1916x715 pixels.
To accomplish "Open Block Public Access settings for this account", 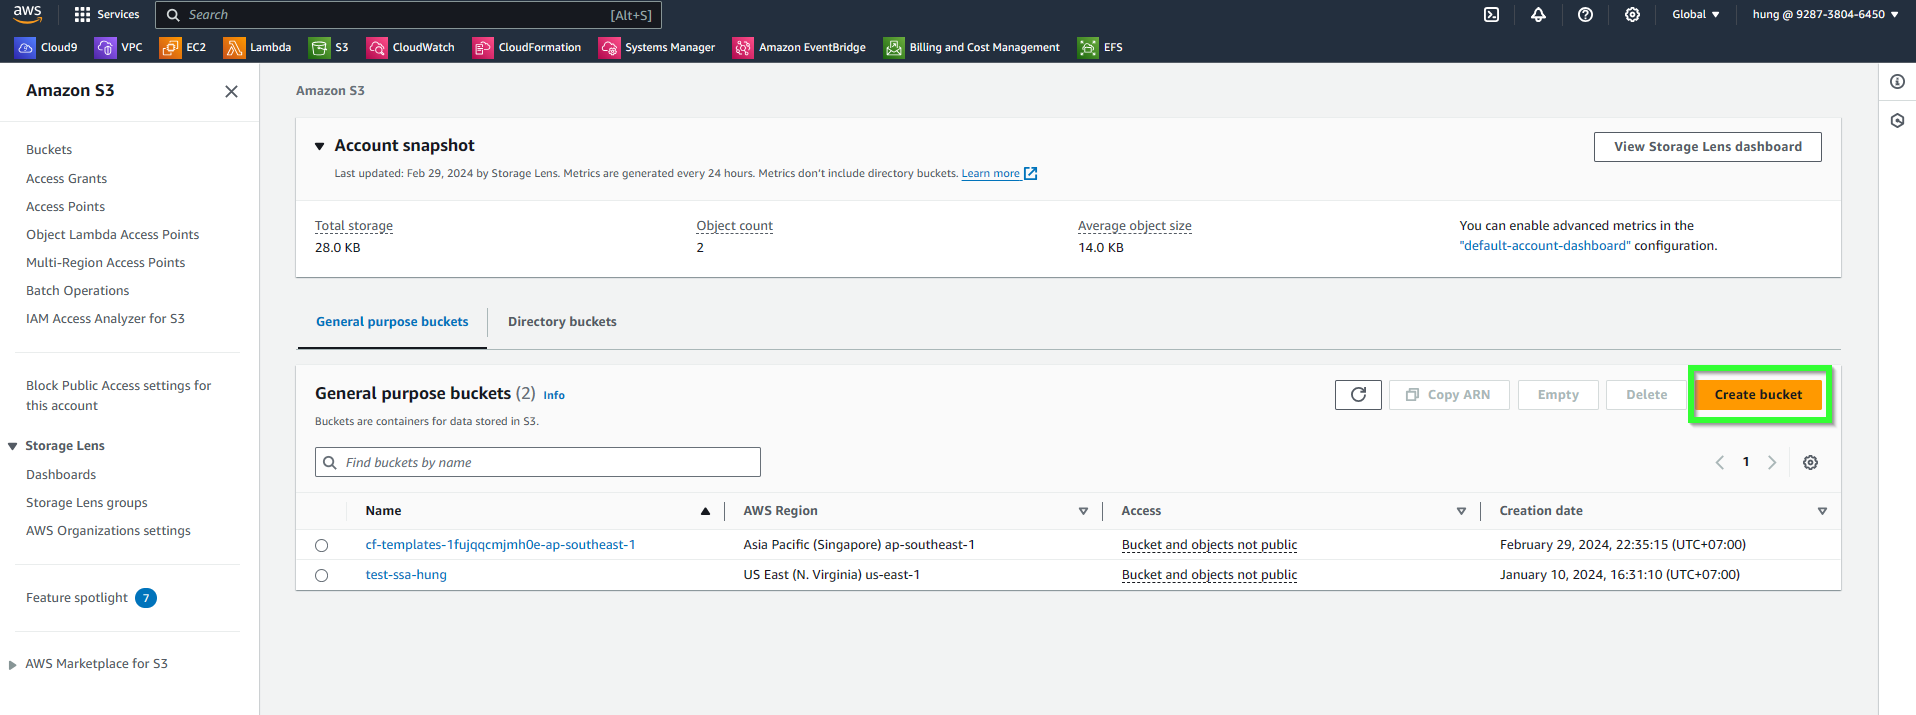I will click(118, 396).
